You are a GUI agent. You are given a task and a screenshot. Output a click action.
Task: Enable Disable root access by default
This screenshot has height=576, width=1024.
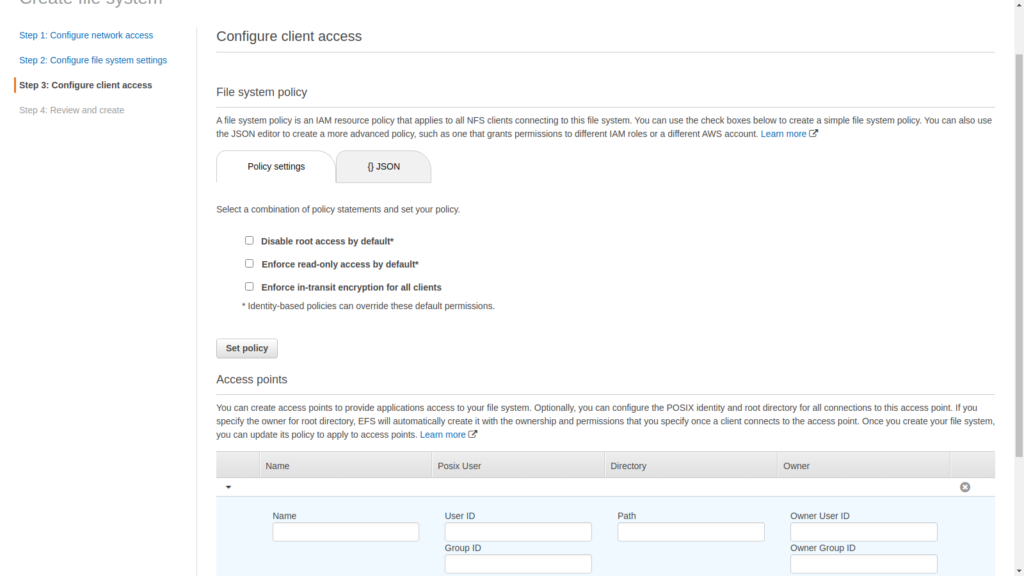coord(249,241)
